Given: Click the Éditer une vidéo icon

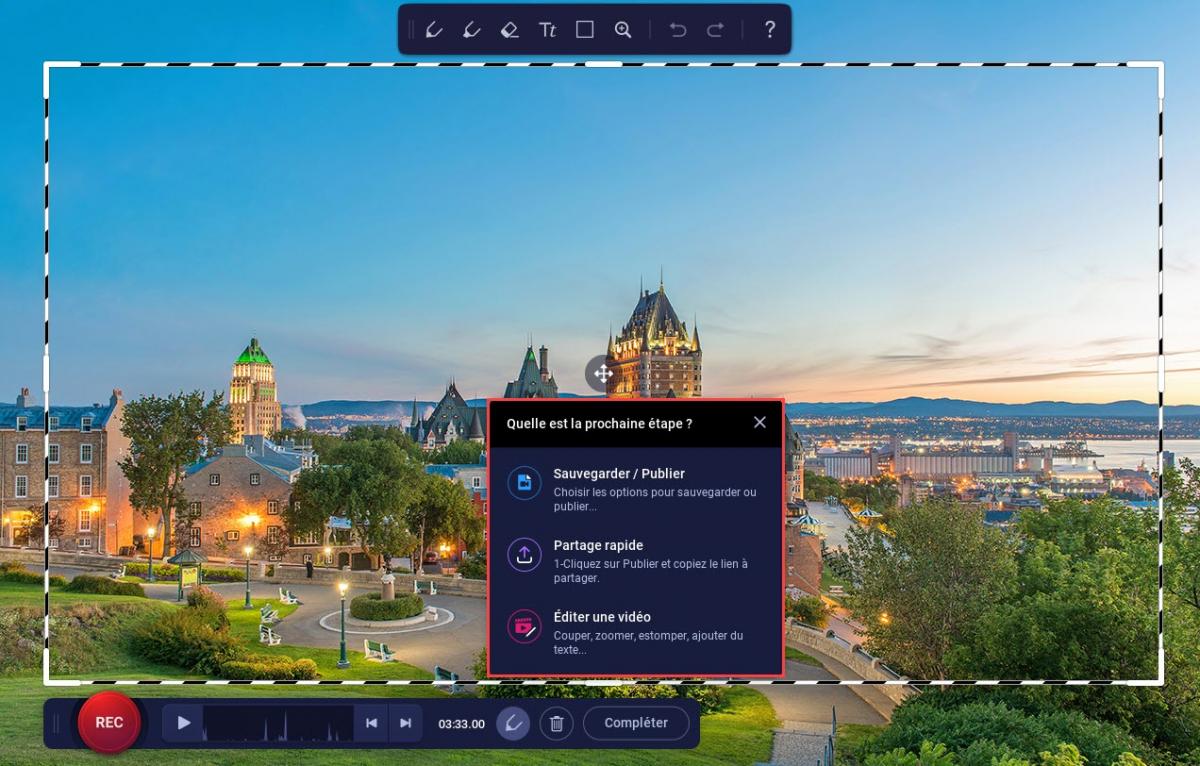Looking at the screenshot, I should click(524, 627).
